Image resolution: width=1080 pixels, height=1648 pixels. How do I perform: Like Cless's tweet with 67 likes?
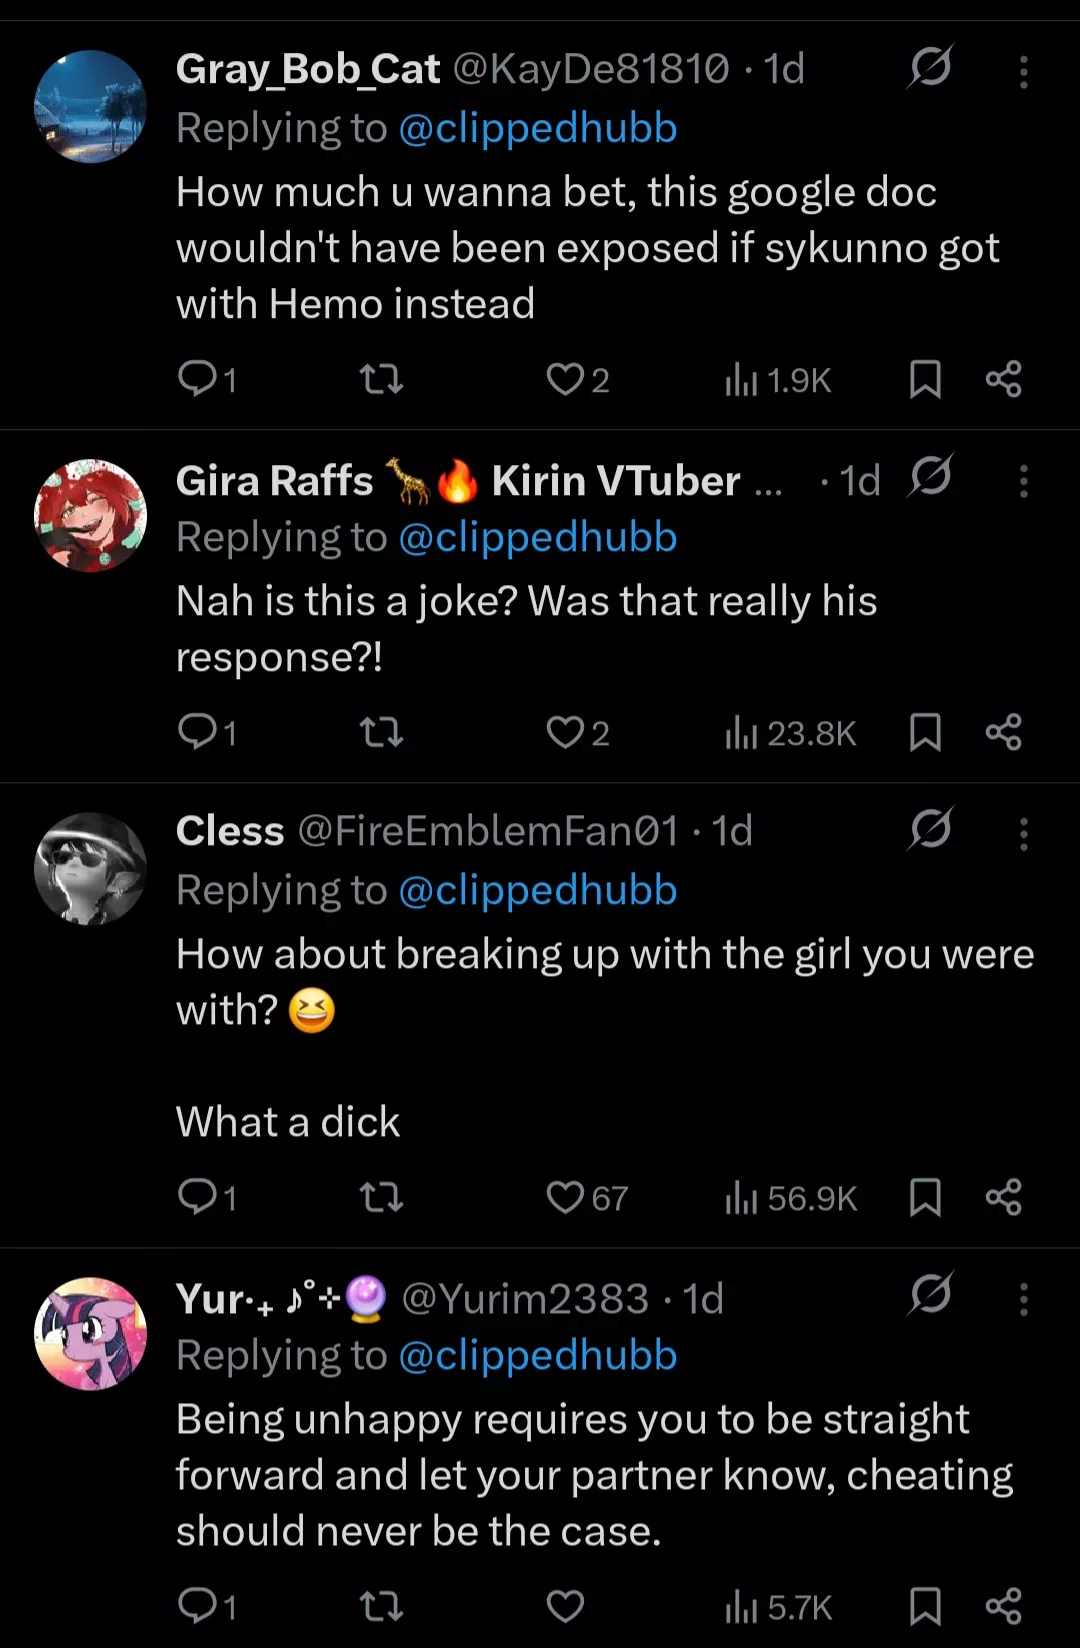click(x=565, y=1197)
